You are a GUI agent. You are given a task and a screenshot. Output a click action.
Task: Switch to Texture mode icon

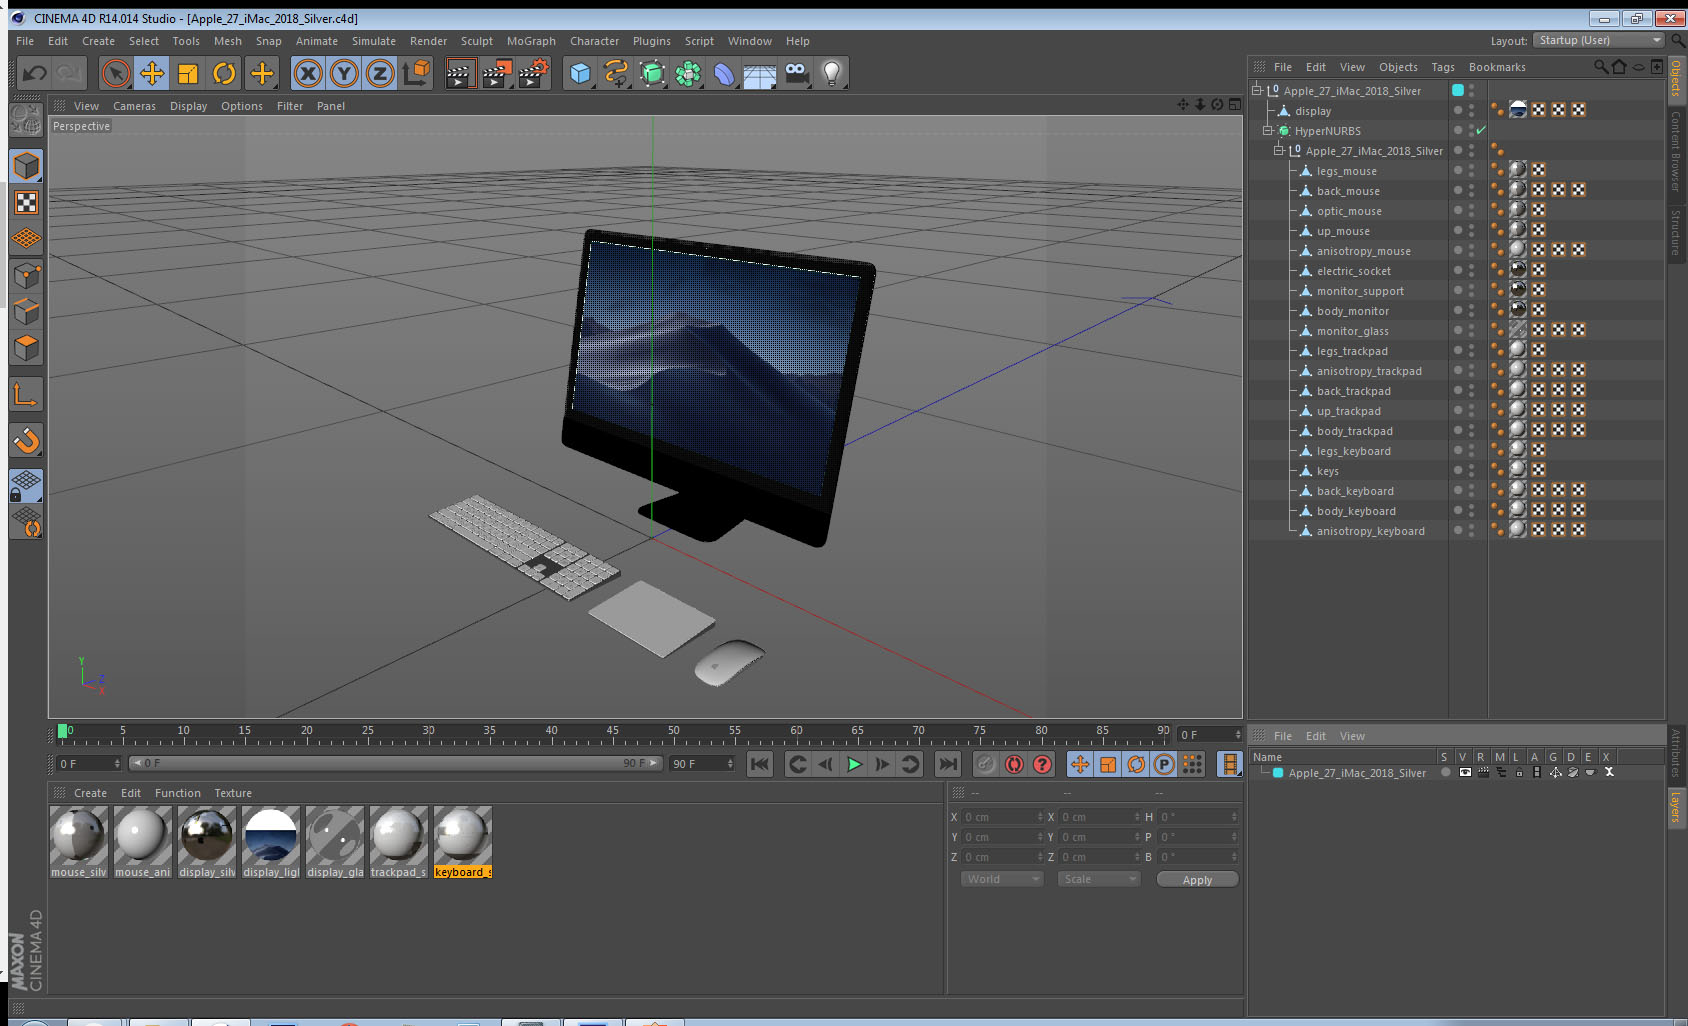coord(26,203)
